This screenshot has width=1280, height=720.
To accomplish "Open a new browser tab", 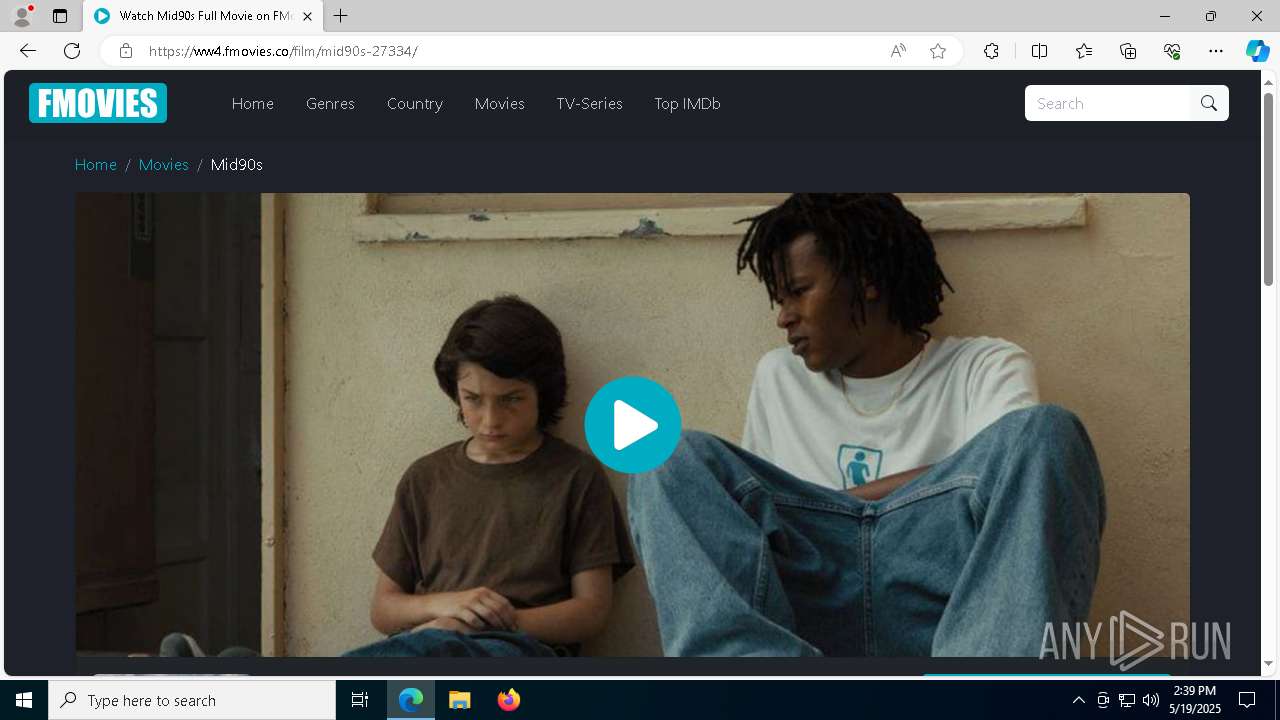I will point(341,16).
